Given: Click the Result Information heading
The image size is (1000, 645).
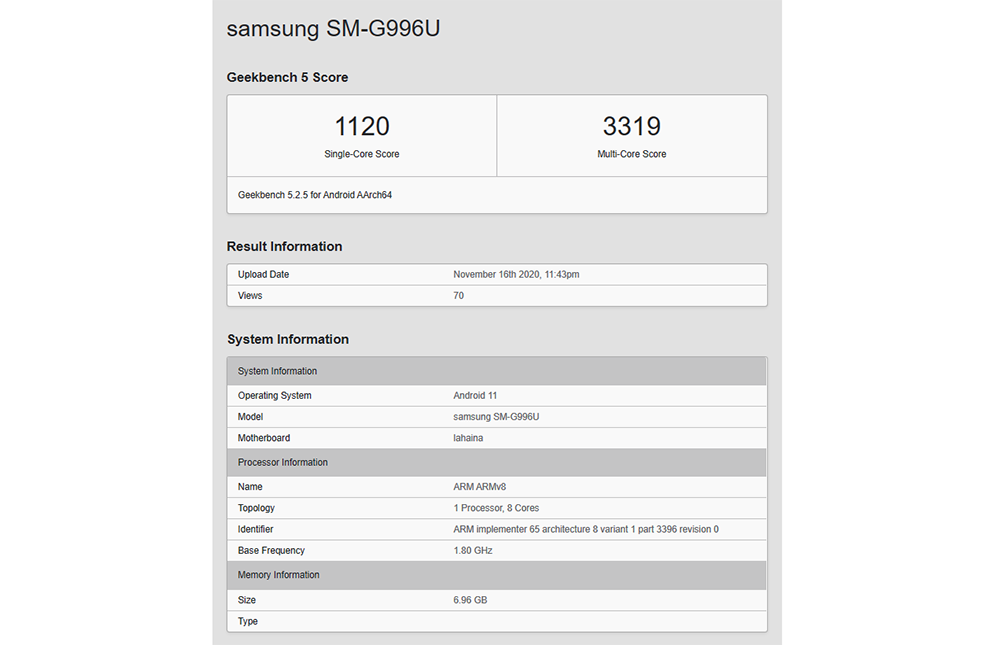Looking at the screenshot, I should point(284,246).
